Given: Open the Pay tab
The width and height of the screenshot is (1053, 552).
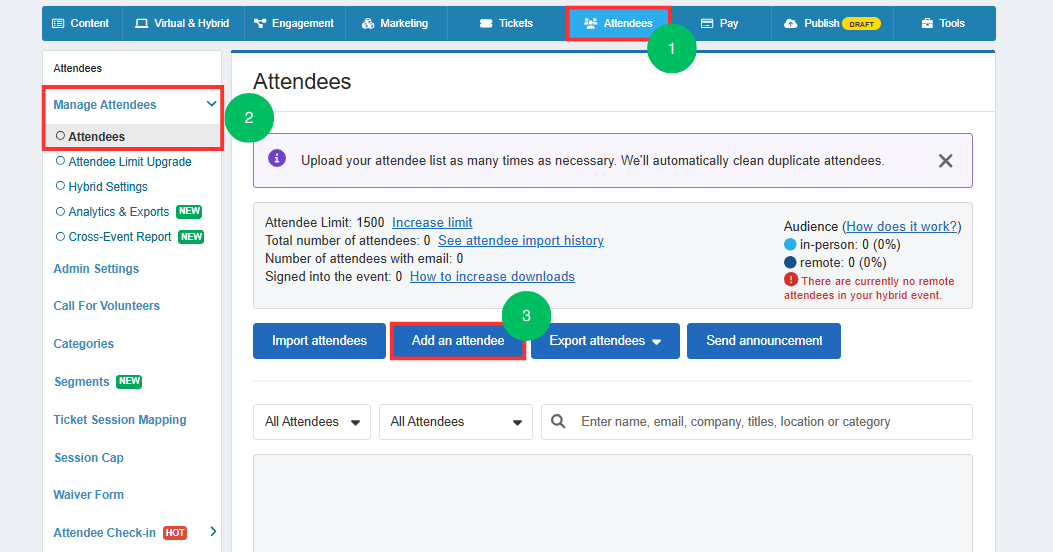Looking at the screenshot, I should [719, 23].
